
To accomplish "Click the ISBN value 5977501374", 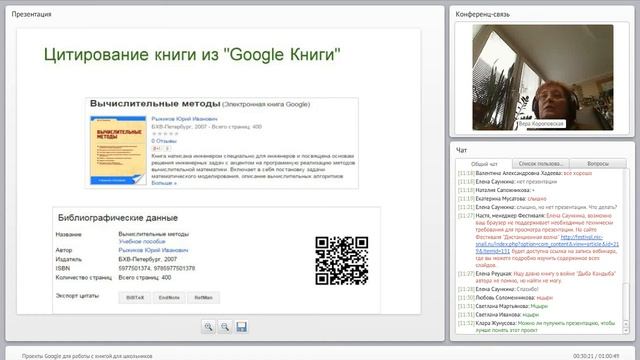I will pyautogui.click(x=134, y=268).
